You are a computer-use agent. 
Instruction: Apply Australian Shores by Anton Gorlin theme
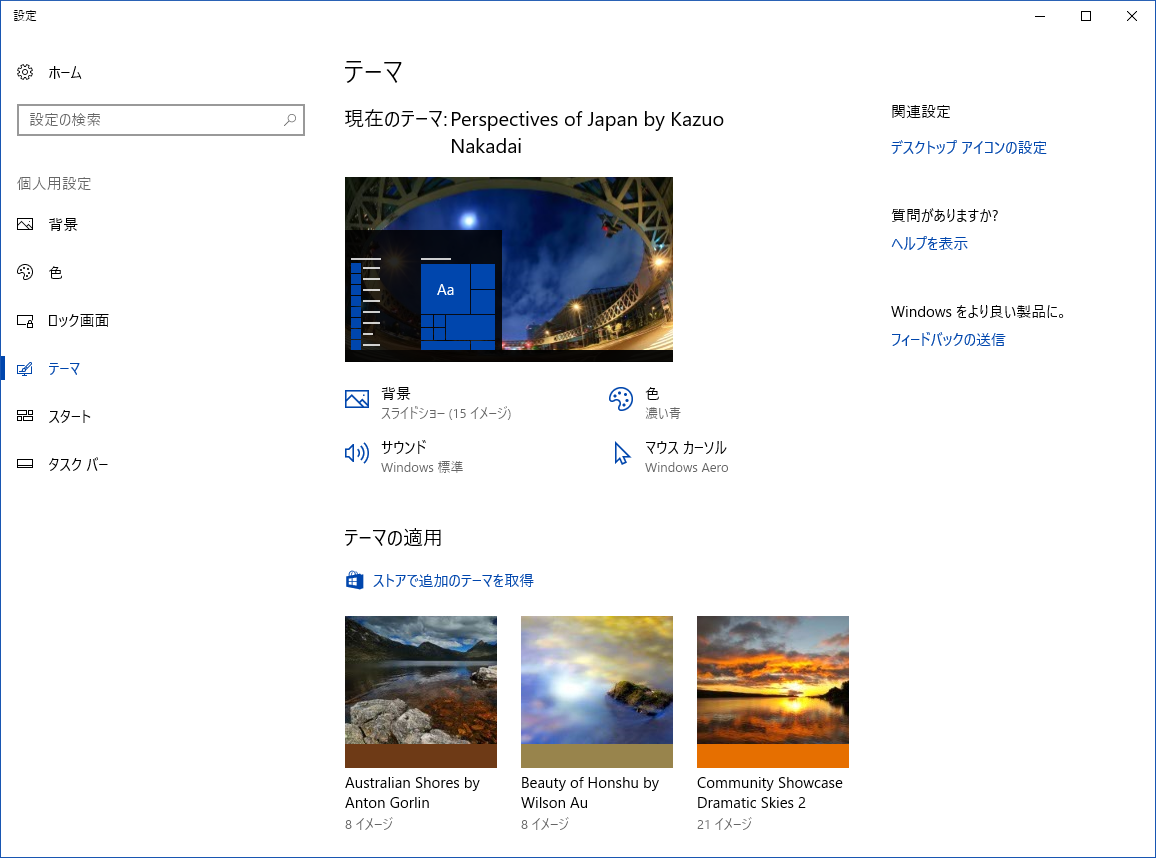click(421, 691)
